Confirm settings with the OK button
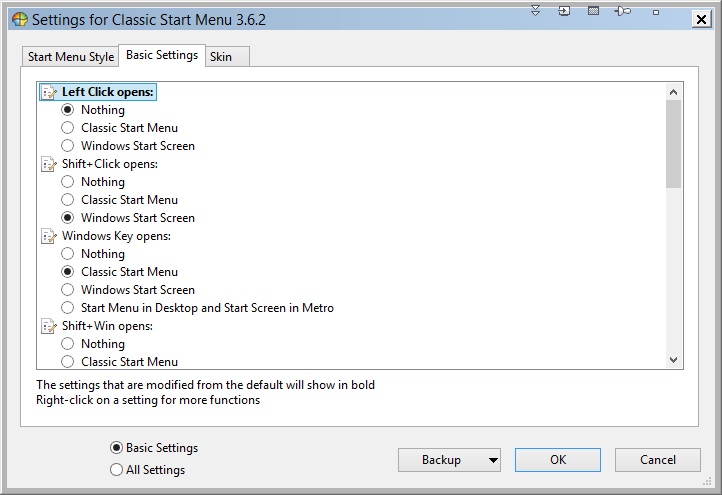722x495 pixels. coord(558,460)
